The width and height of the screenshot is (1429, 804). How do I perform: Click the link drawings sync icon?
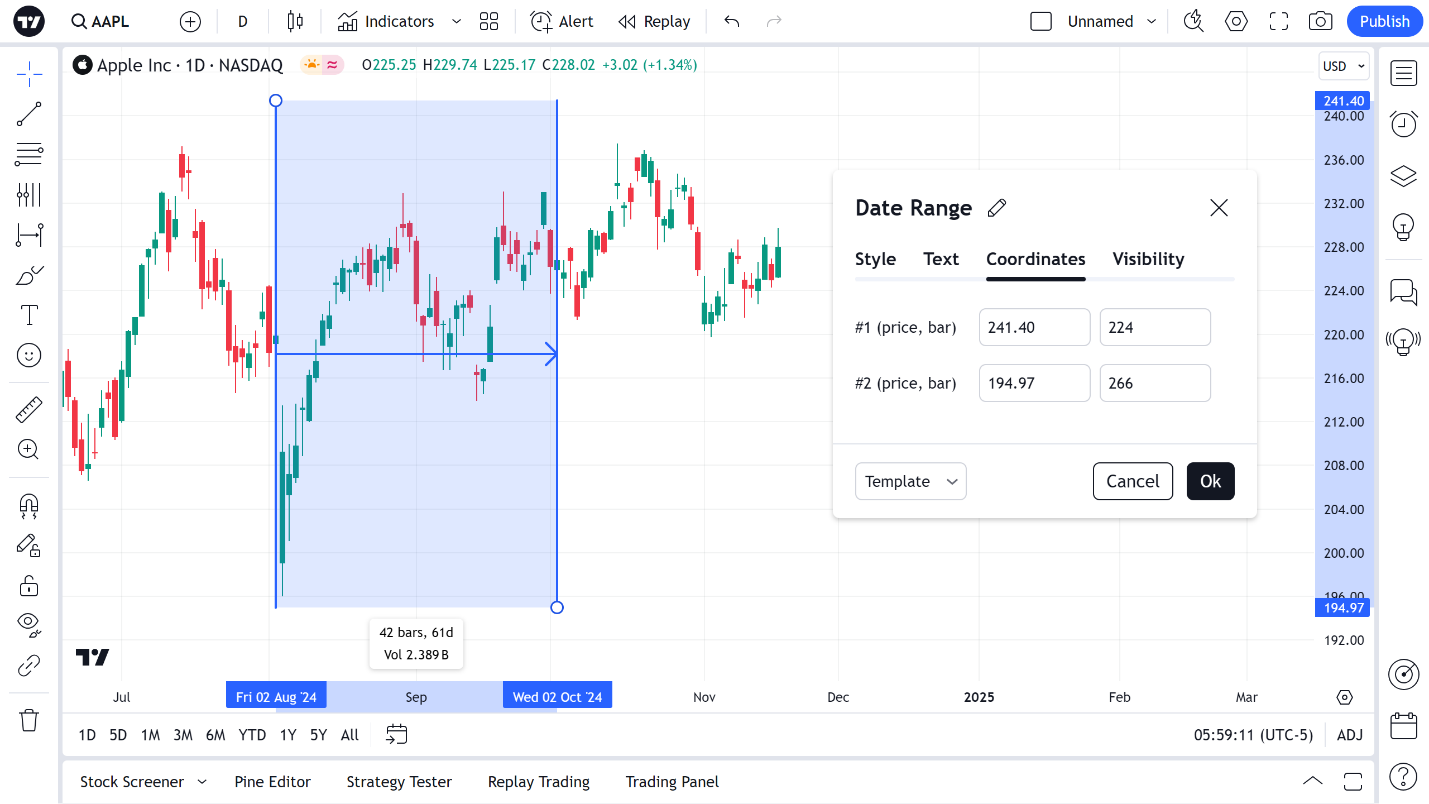tap(30, 665)
